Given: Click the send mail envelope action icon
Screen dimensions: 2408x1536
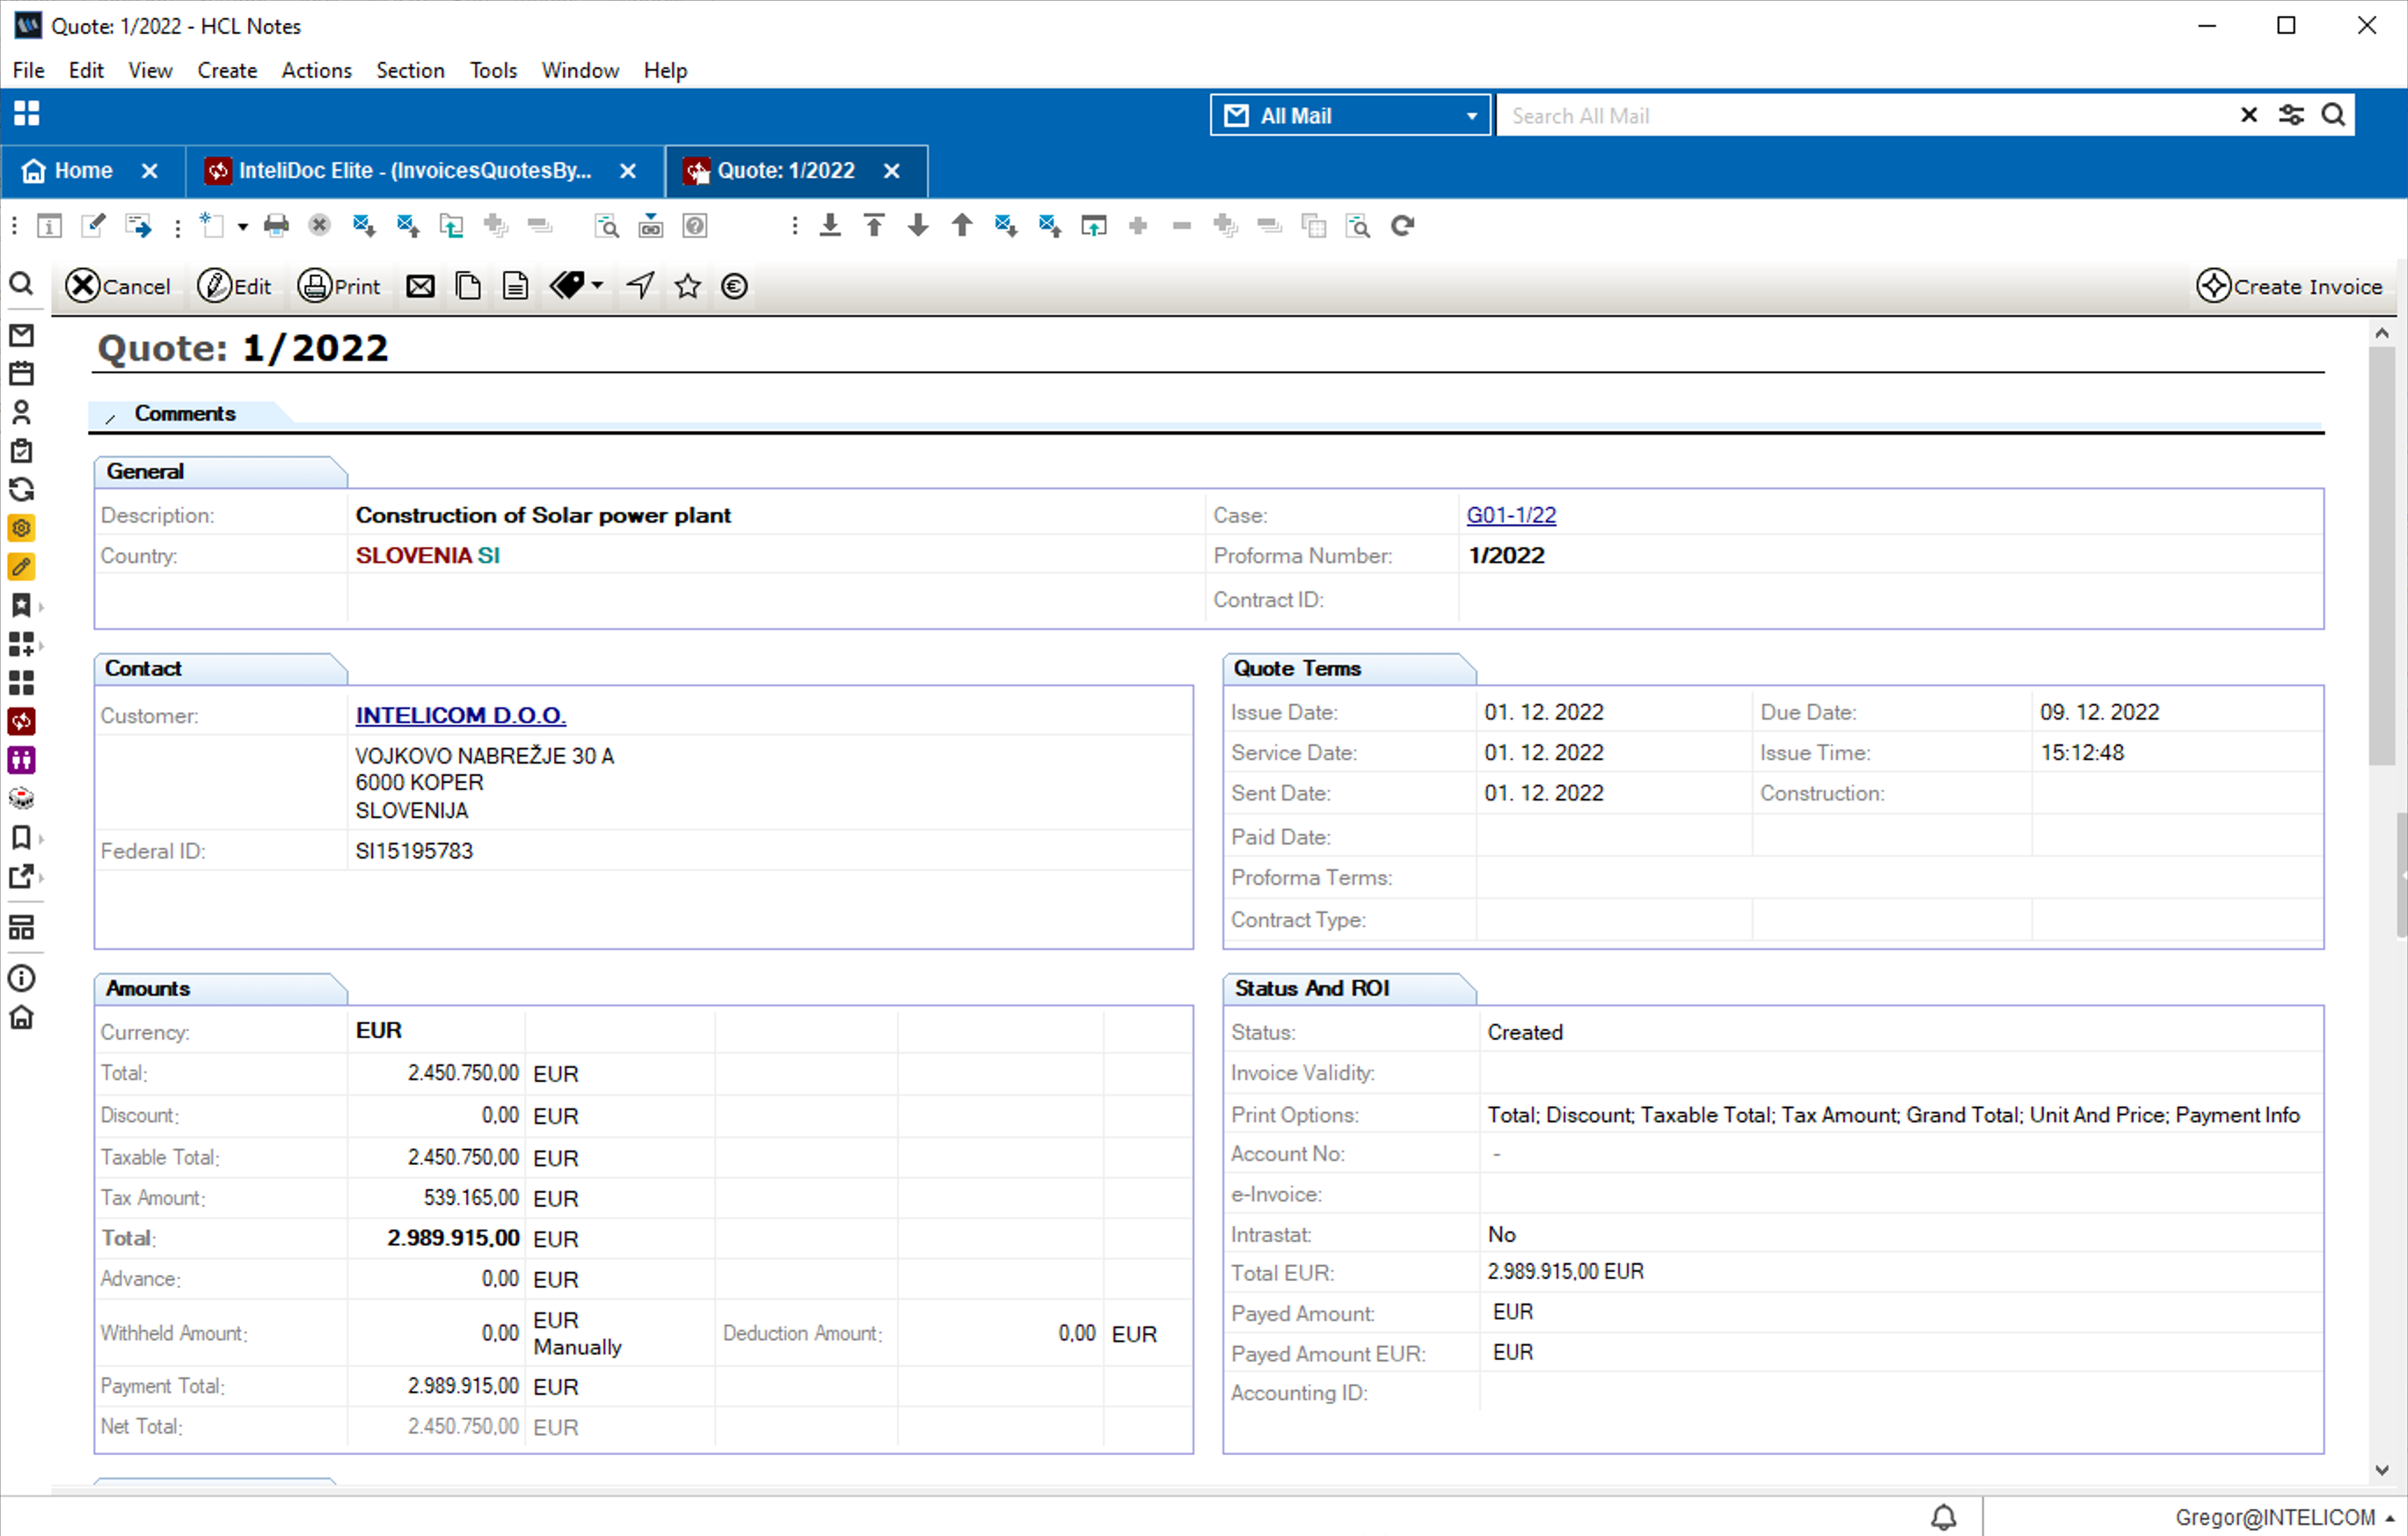Looking at the screenshot, I should click(421, 287).
